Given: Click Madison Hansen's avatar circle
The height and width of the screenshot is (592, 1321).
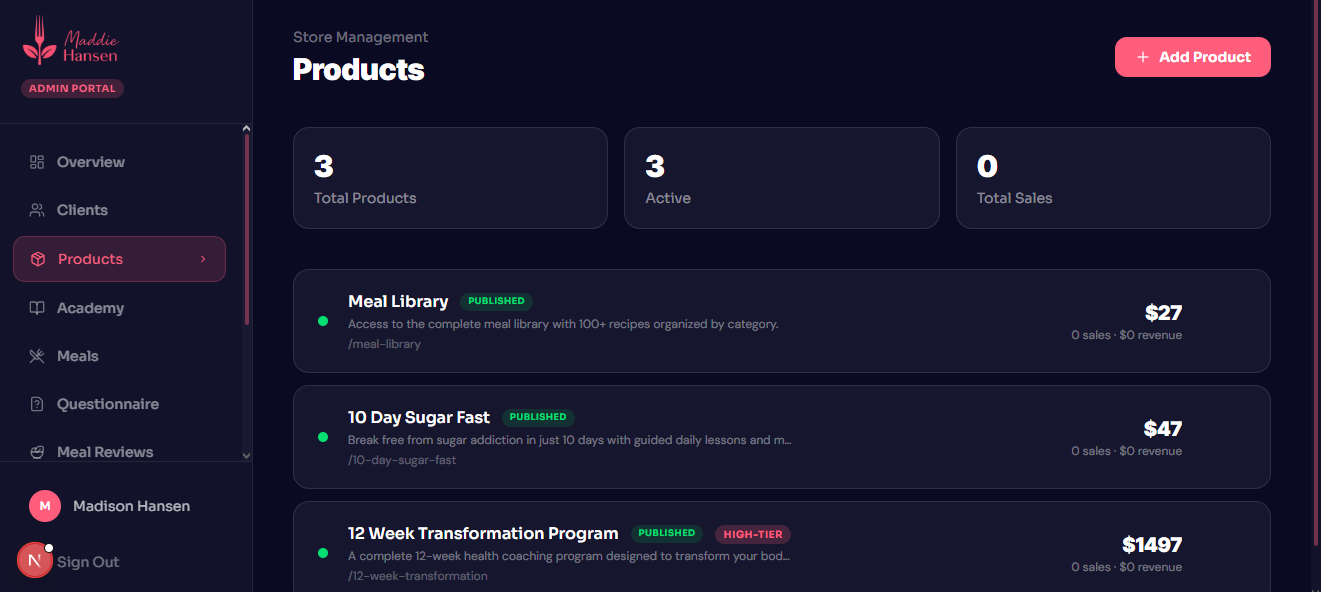Looking at the screenshot, I should 44,506.
